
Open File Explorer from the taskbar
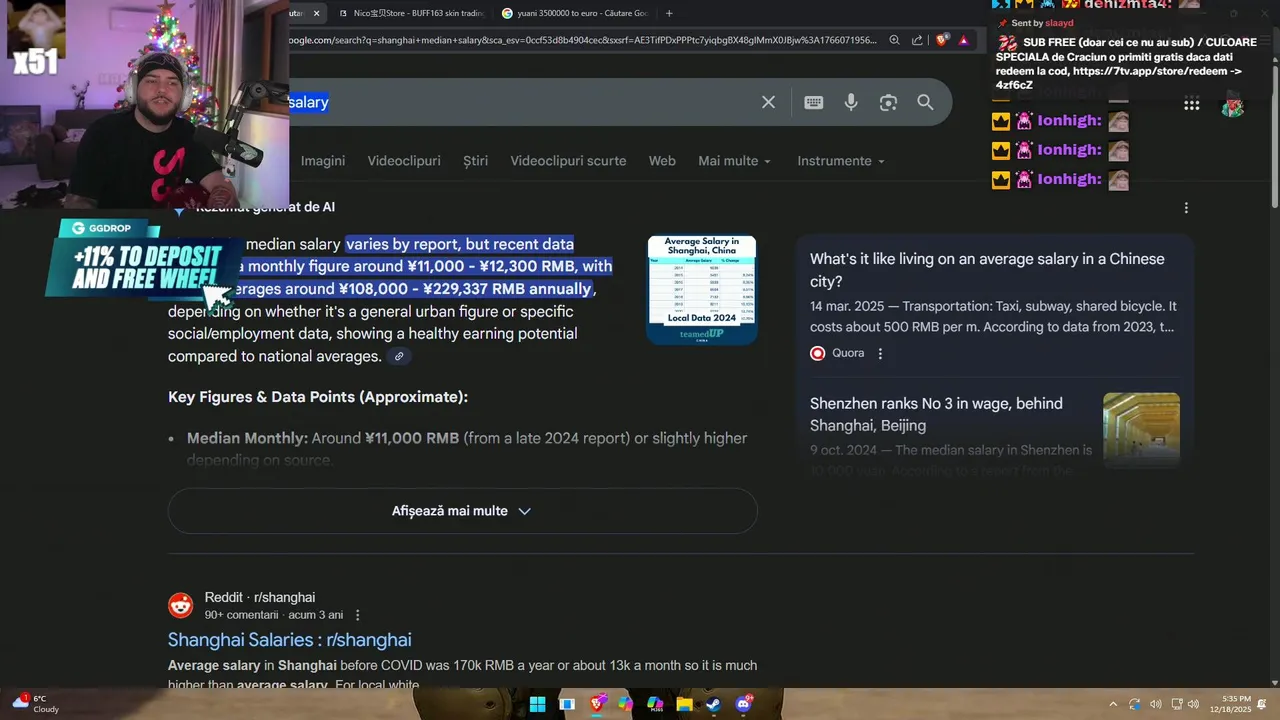pos(684,704)
